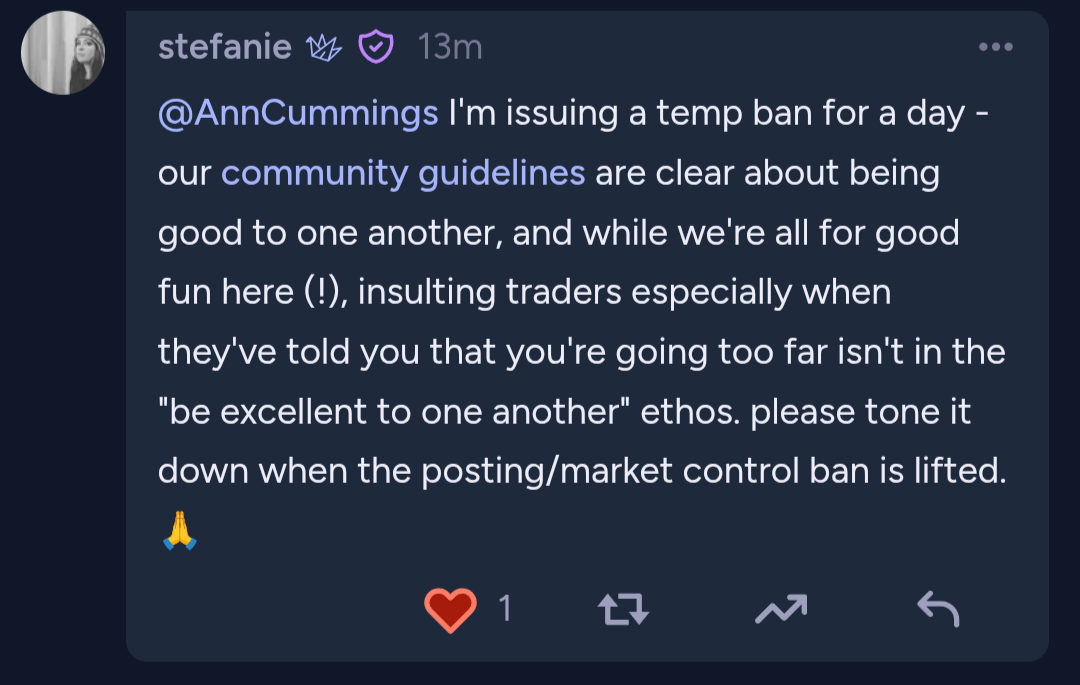Like stefanie's comment with the heart icon

tap(450, 609)
